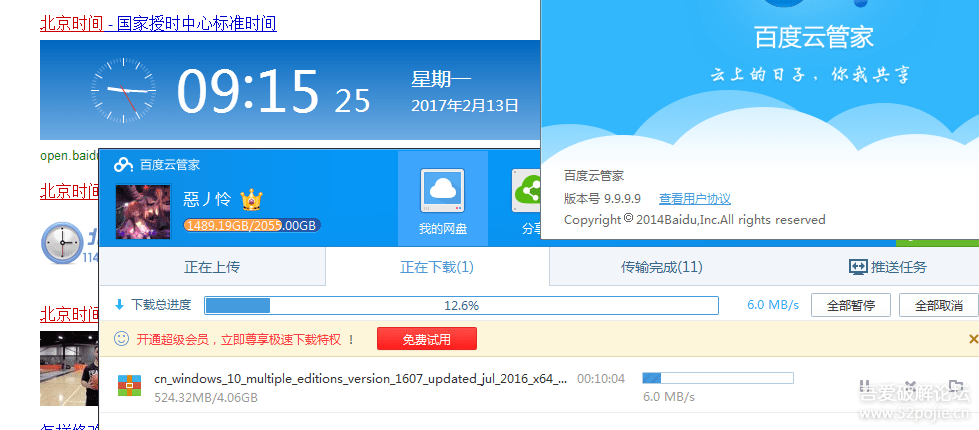Click the 2017年2月13日 date text
The height and width of the screenshot is (430, 979).
tap(465, 105)
